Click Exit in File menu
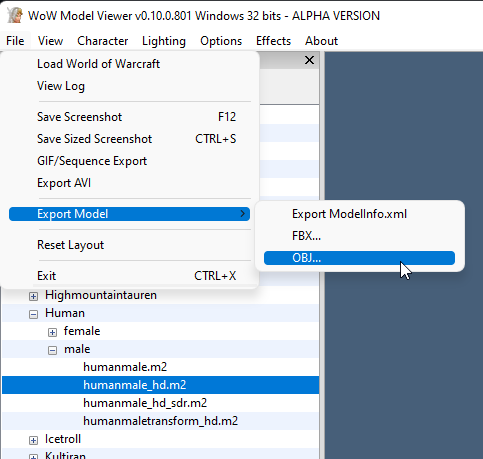 point(129,276)
